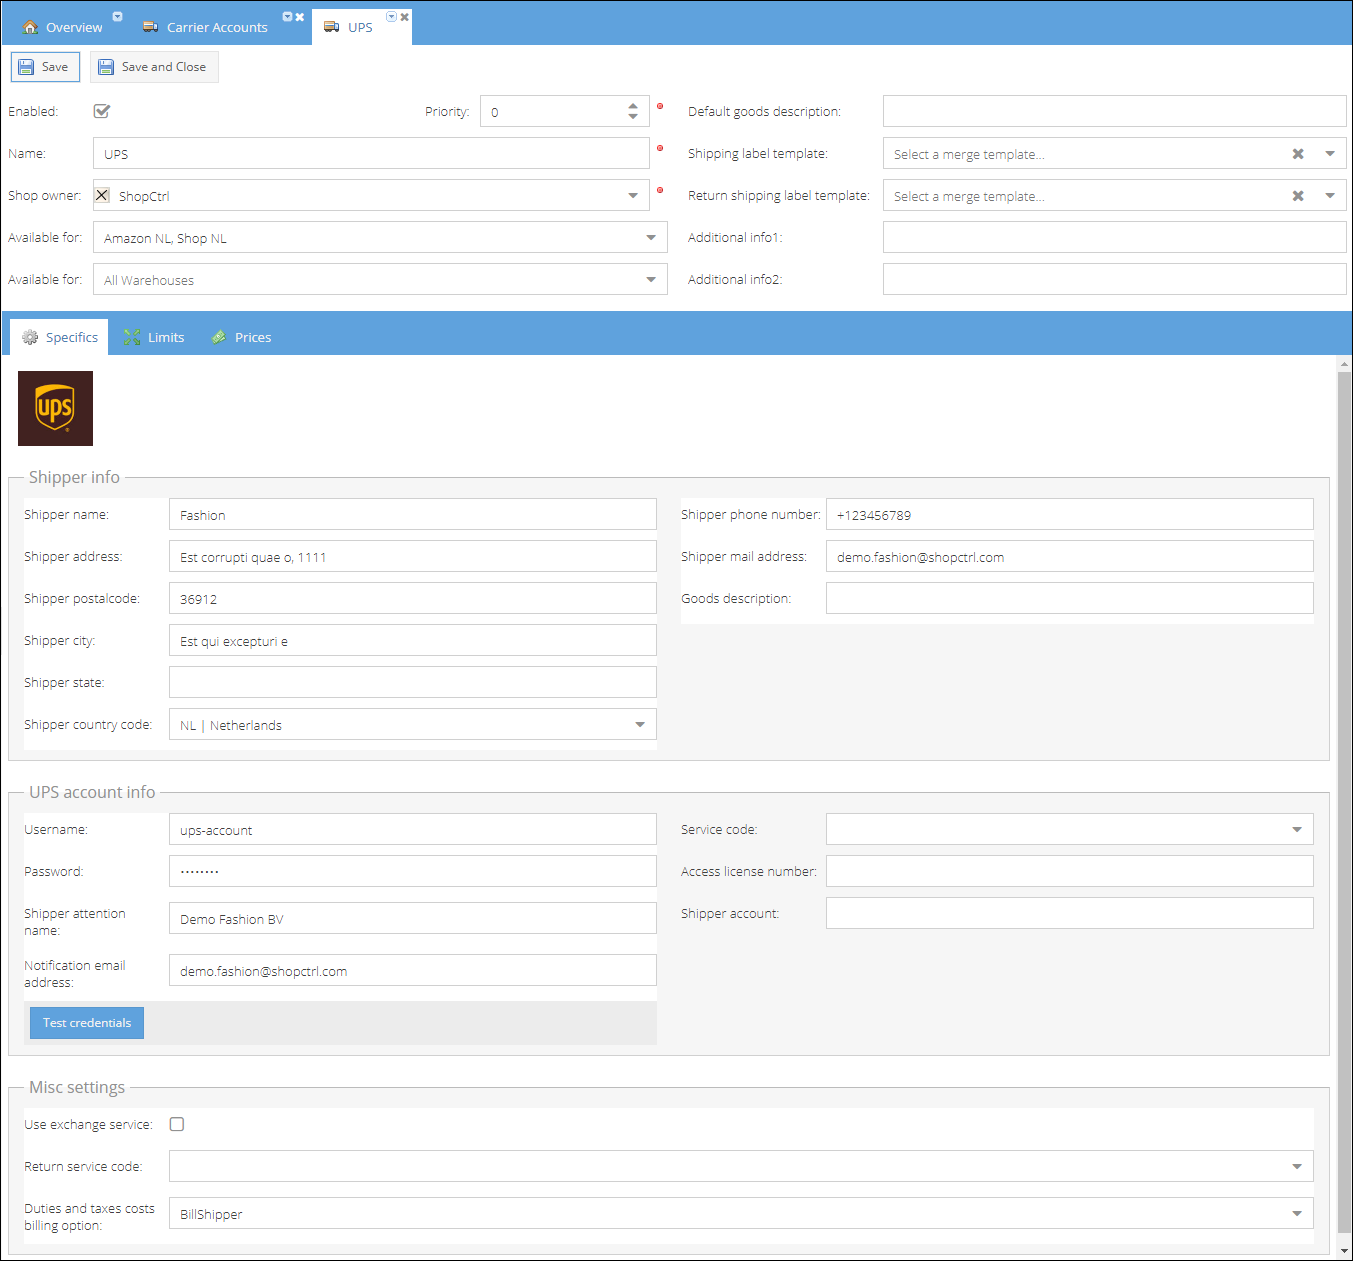Open Carrier Accounts tab menu arrow icon

pyautogui.click(x=288, y=17)
